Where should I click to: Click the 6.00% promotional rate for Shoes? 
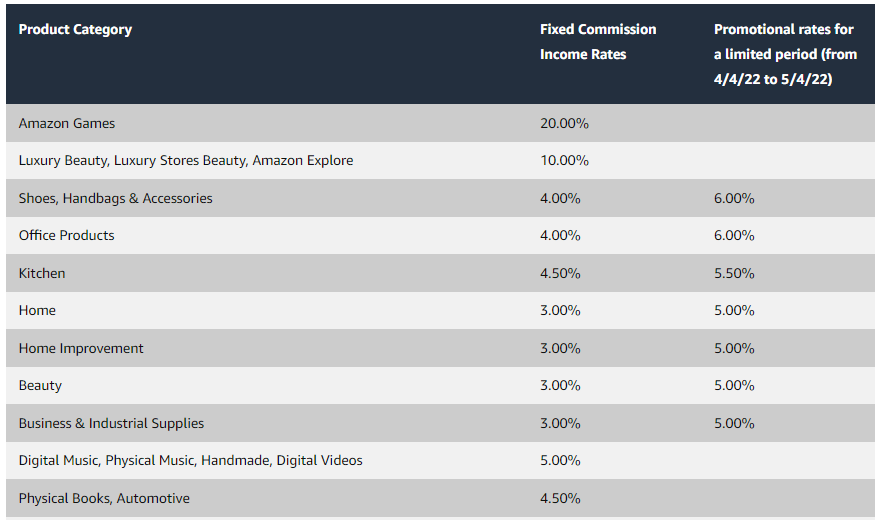click(734, 198)
